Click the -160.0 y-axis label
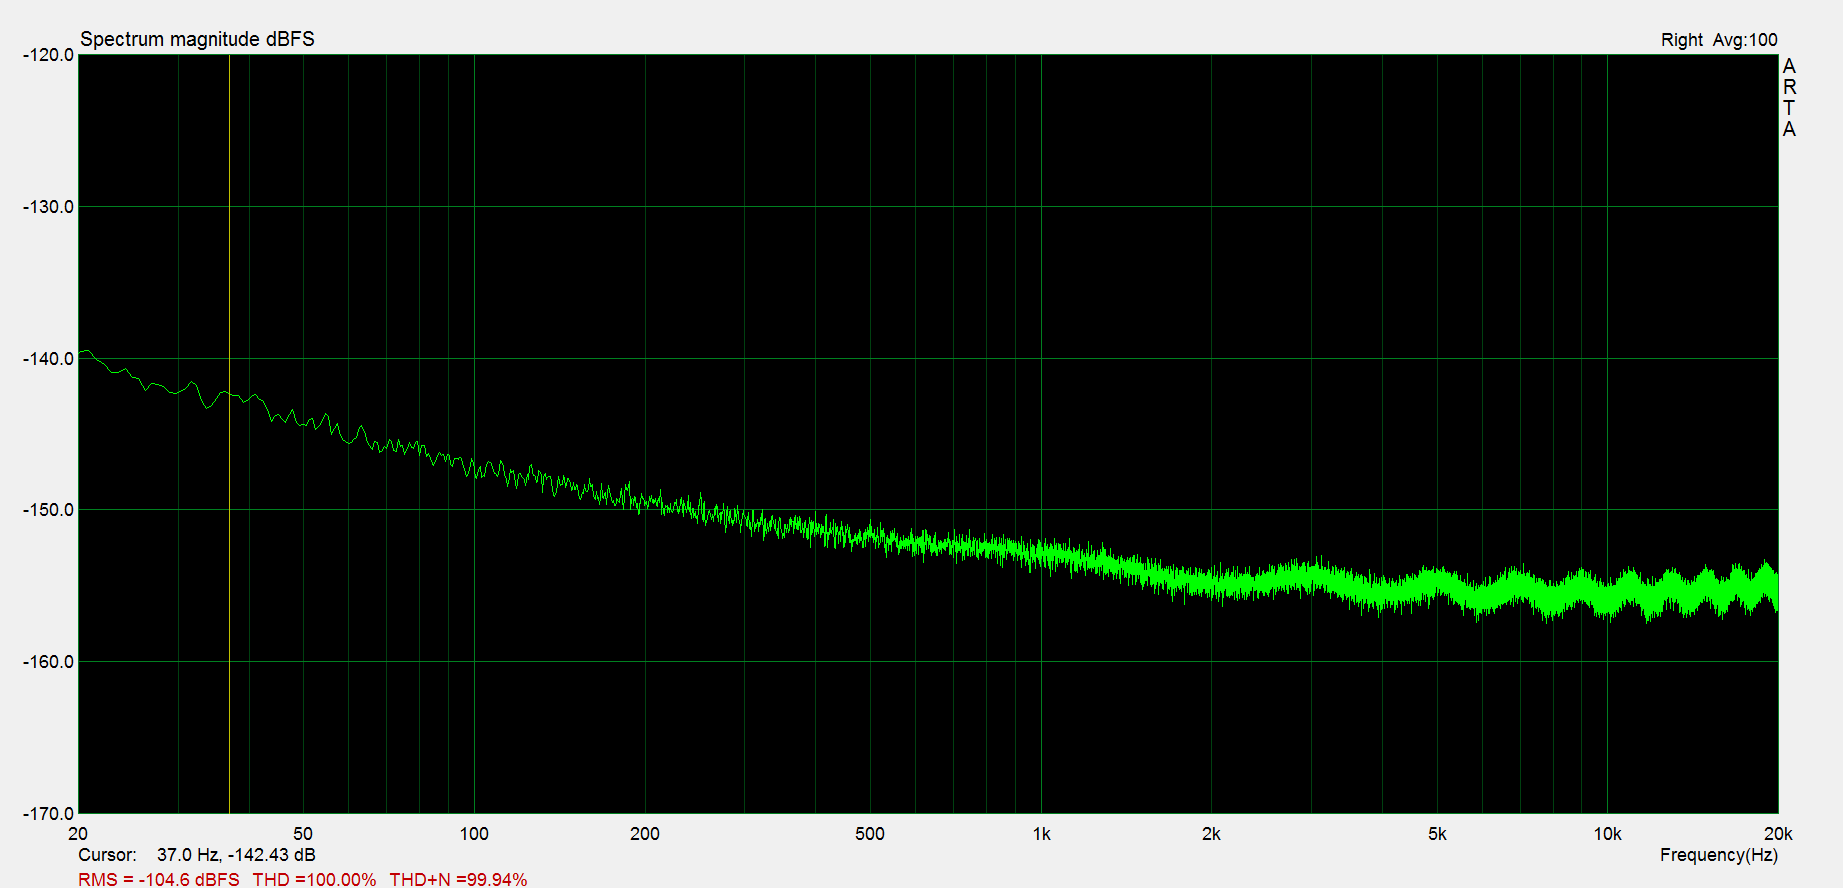Viewport: 1843px width, 888px height. [48, 662]
